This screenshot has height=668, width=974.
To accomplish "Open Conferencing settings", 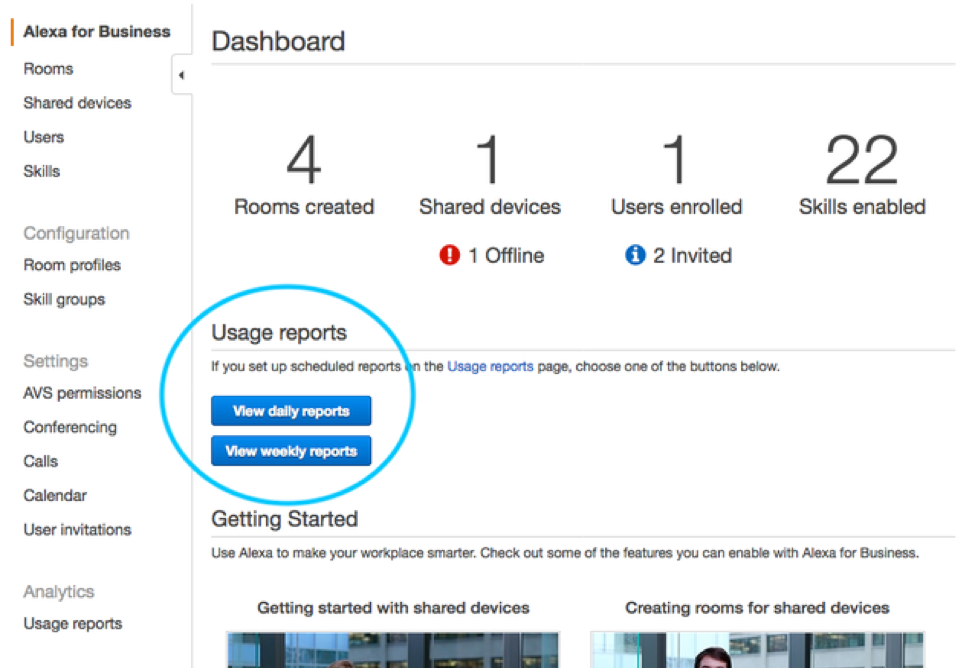I will [70, 428].
